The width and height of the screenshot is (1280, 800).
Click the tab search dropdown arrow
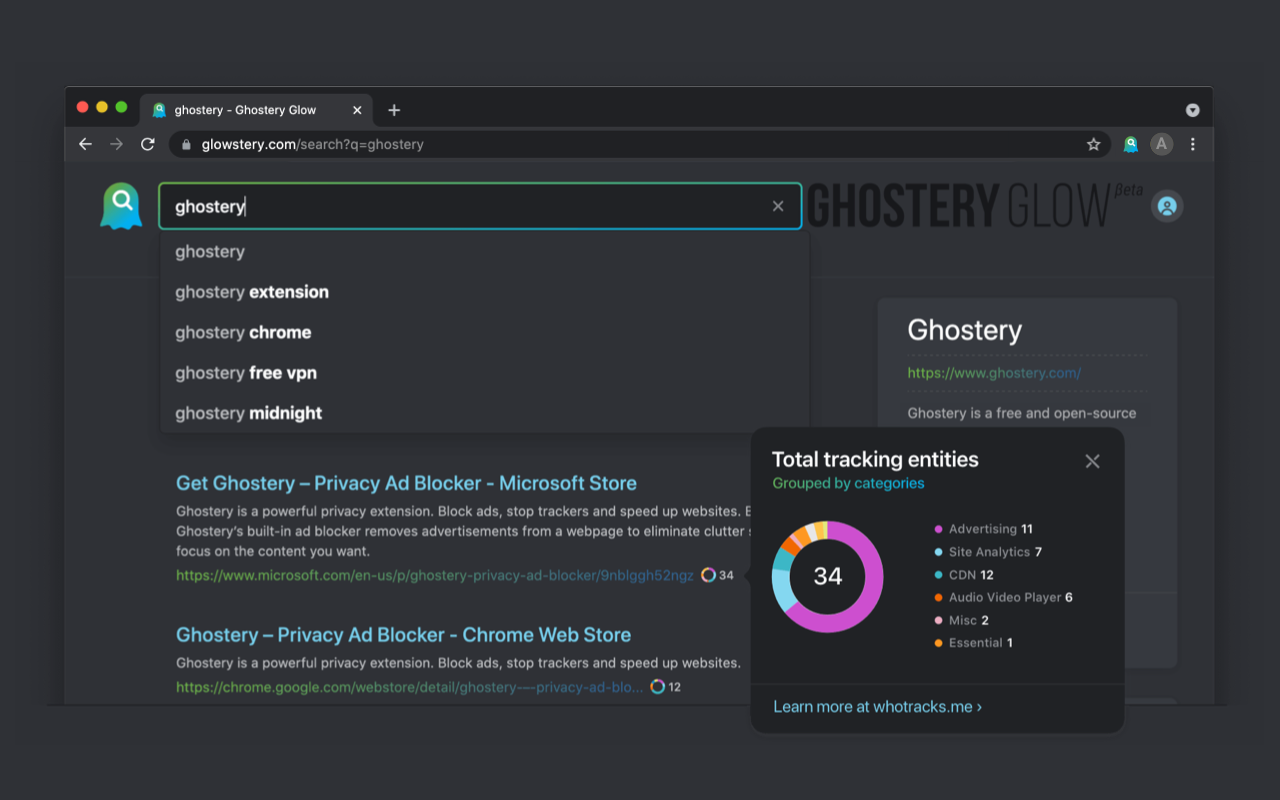point(1192,110)
